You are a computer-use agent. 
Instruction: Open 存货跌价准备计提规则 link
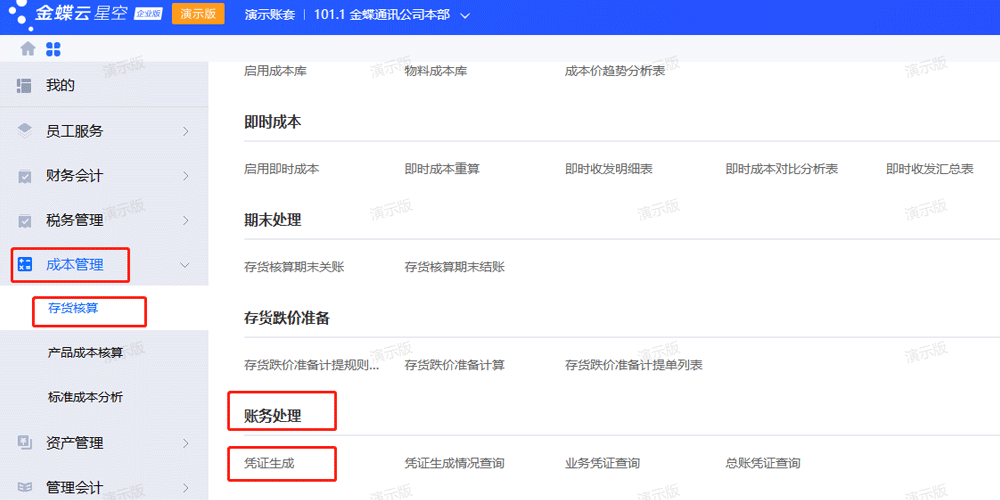click(x=311, y=365)
